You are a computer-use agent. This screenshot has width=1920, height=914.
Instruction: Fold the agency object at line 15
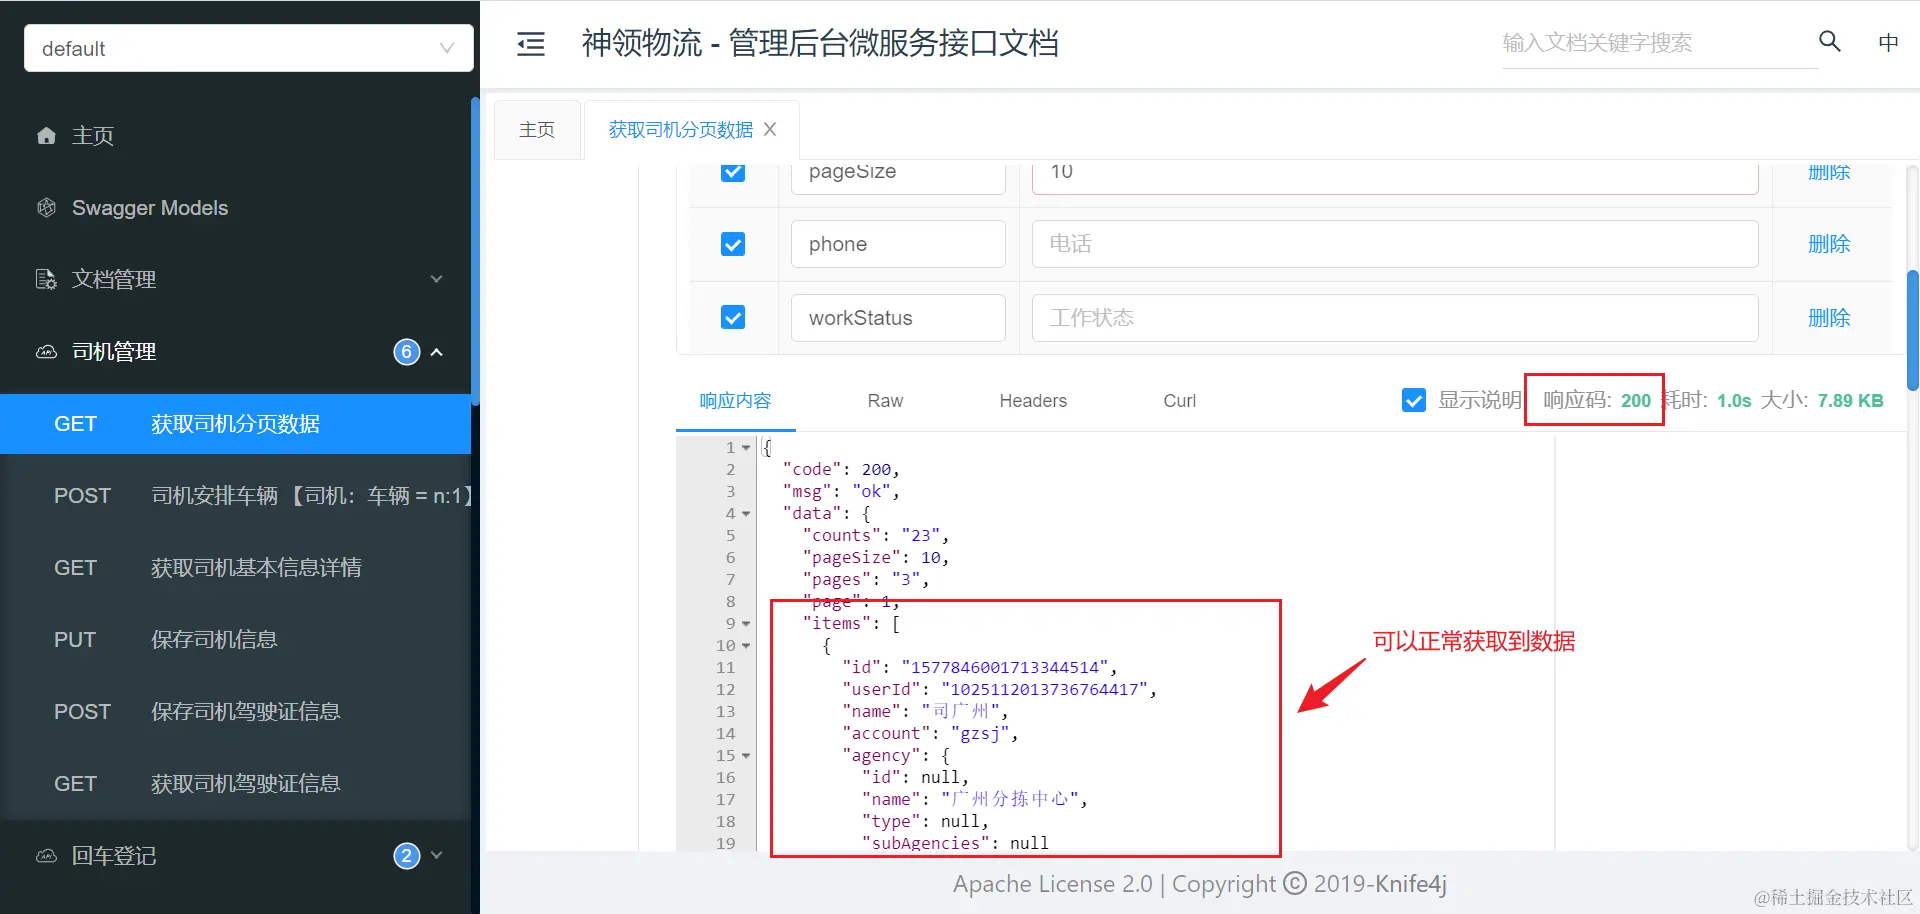[x=746, y=756]
